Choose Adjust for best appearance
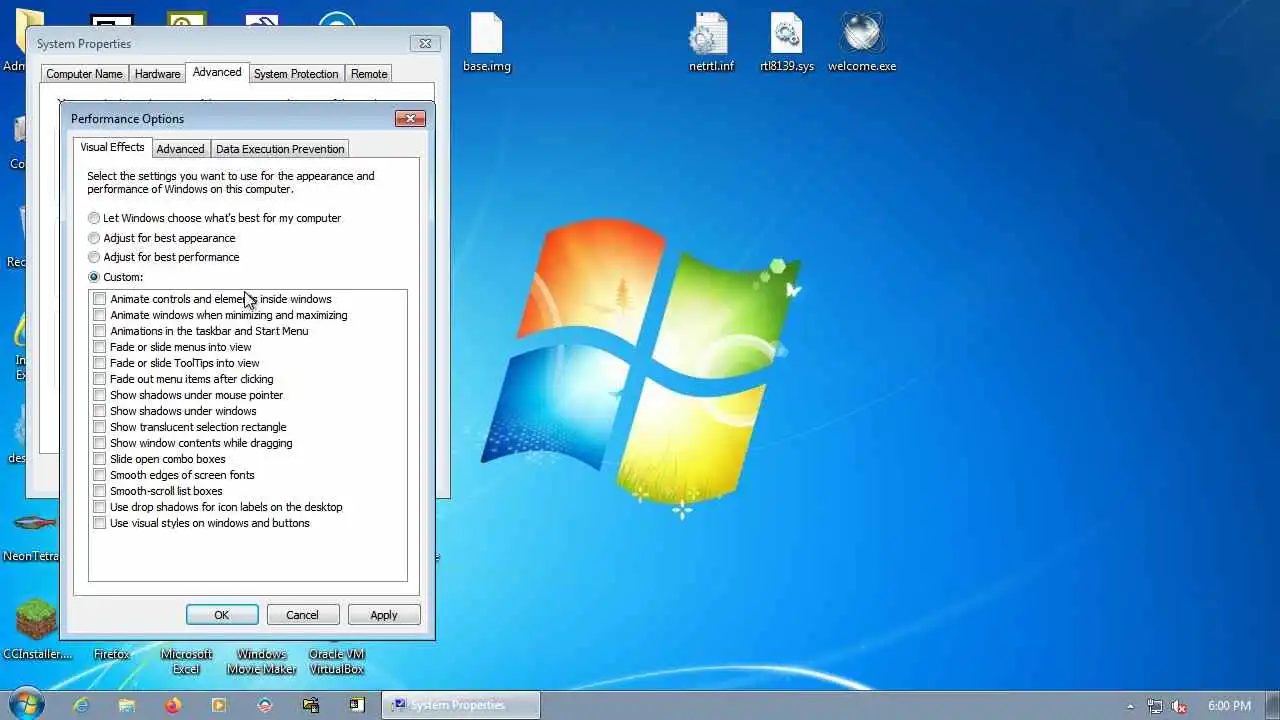 (162, 238)
